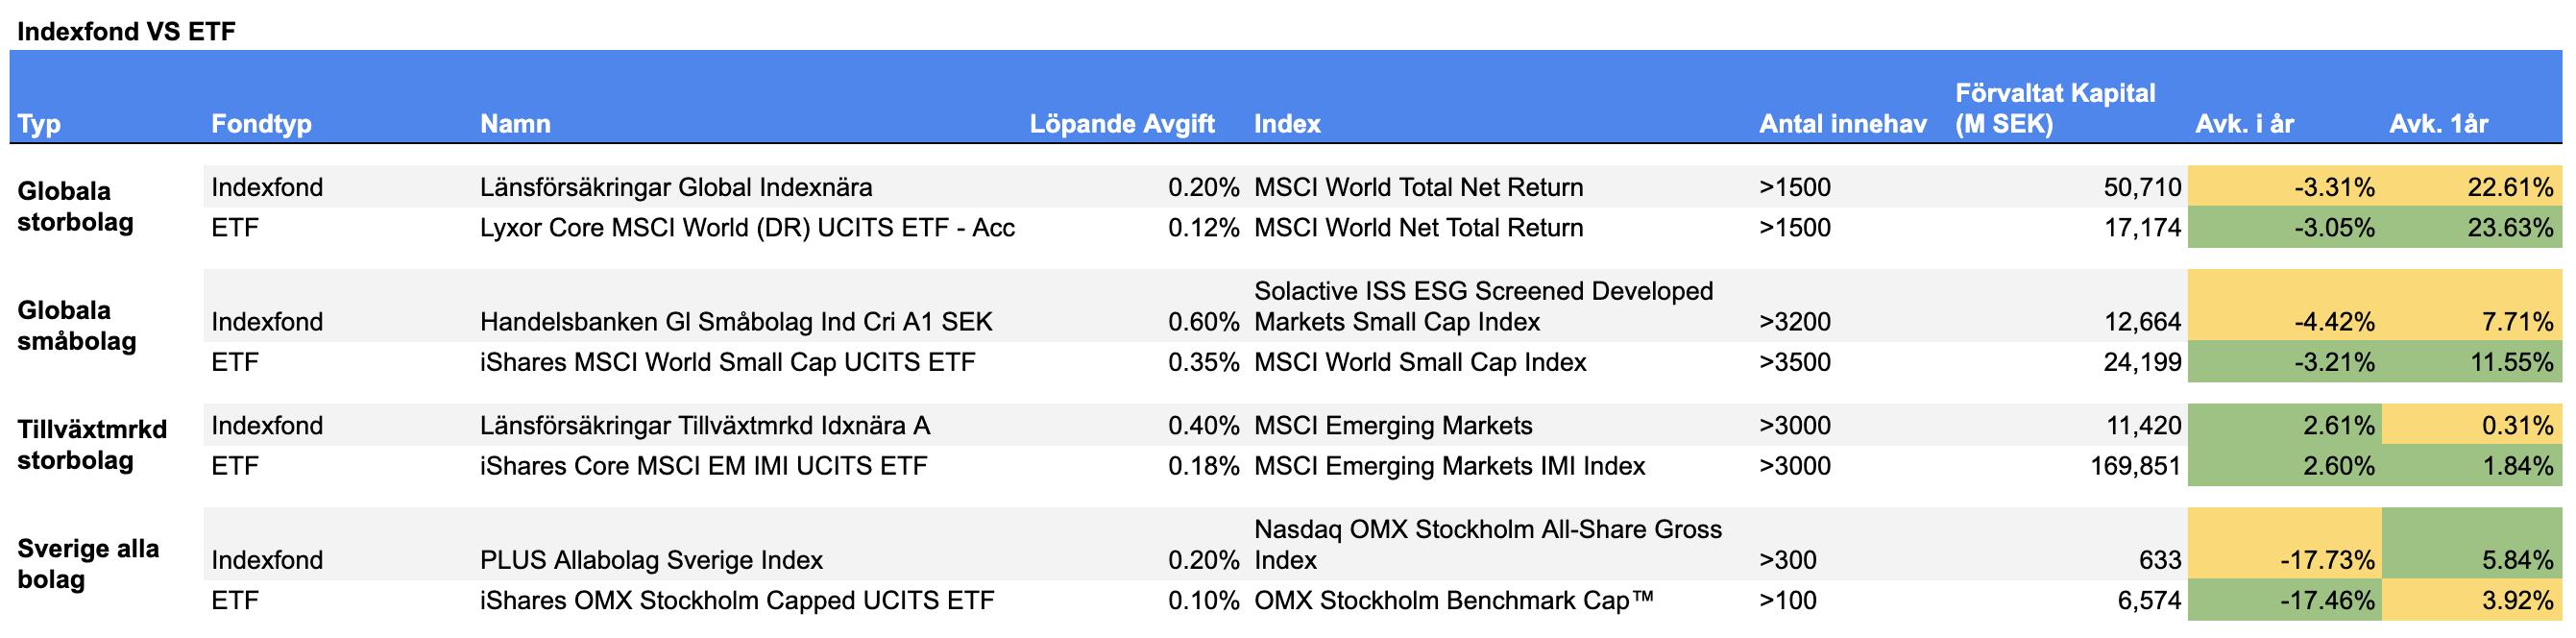
Task: Click the 'Avk. 1år' column header
Action: tap(2438, 124)
